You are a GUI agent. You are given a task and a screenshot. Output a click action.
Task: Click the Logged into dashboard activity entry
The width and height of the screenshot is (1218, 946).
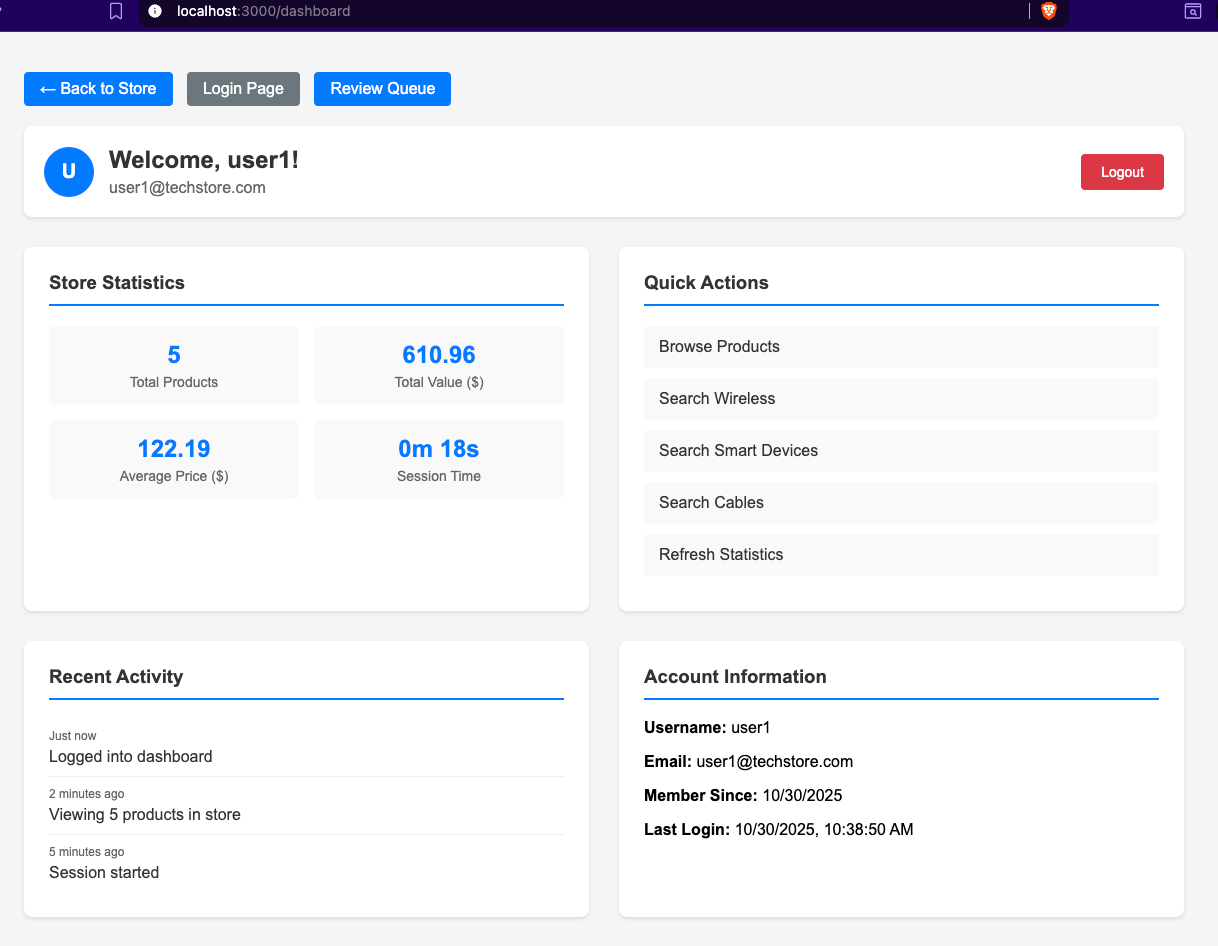[131, 757]
